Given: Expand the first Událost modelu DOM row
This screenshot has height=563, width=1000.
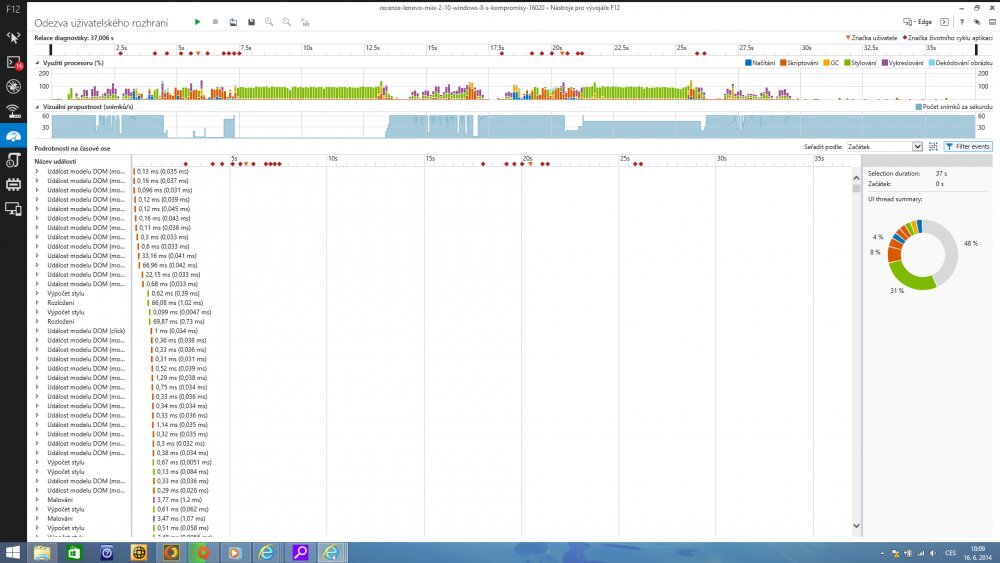Looking at the screenshot, I should point(37,172).
